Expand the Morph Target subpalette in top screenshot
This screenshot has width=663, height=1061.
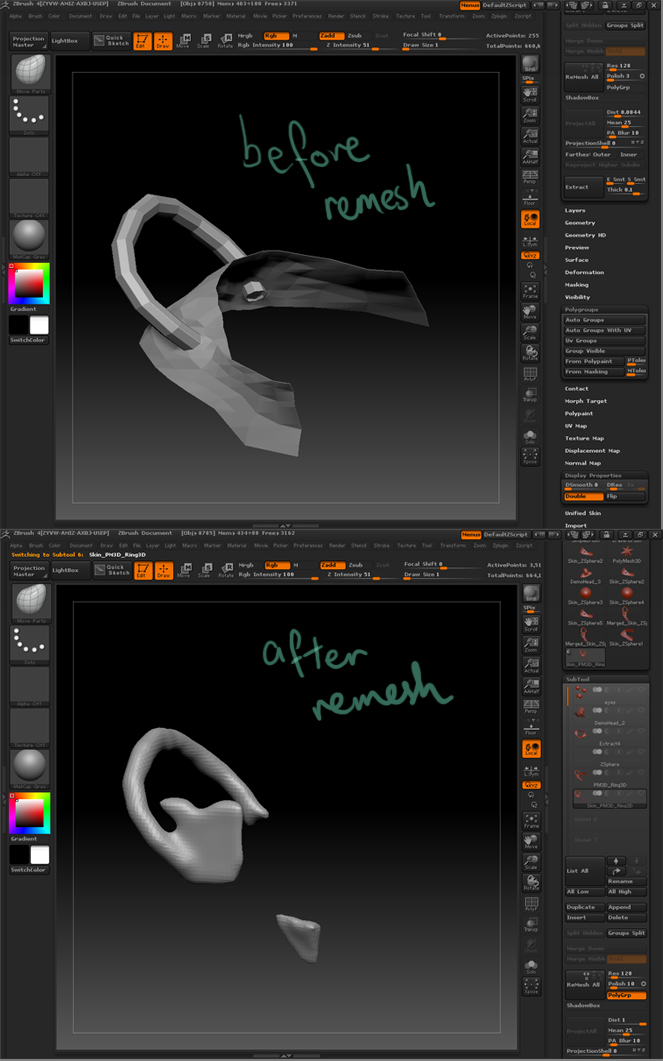click(586, 401)
